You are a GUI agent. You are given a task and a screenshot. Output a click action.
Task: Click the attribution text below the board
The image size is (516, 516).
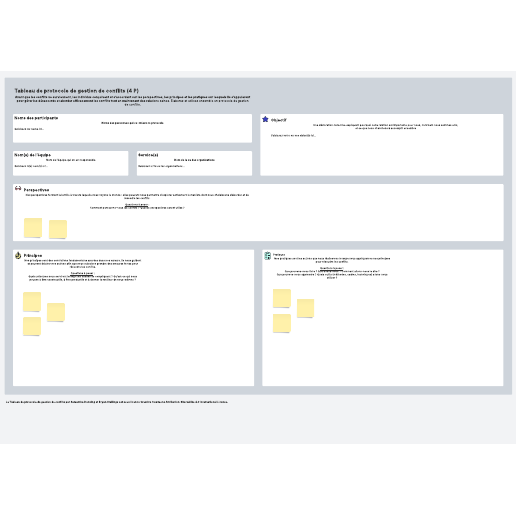[117, 402]
